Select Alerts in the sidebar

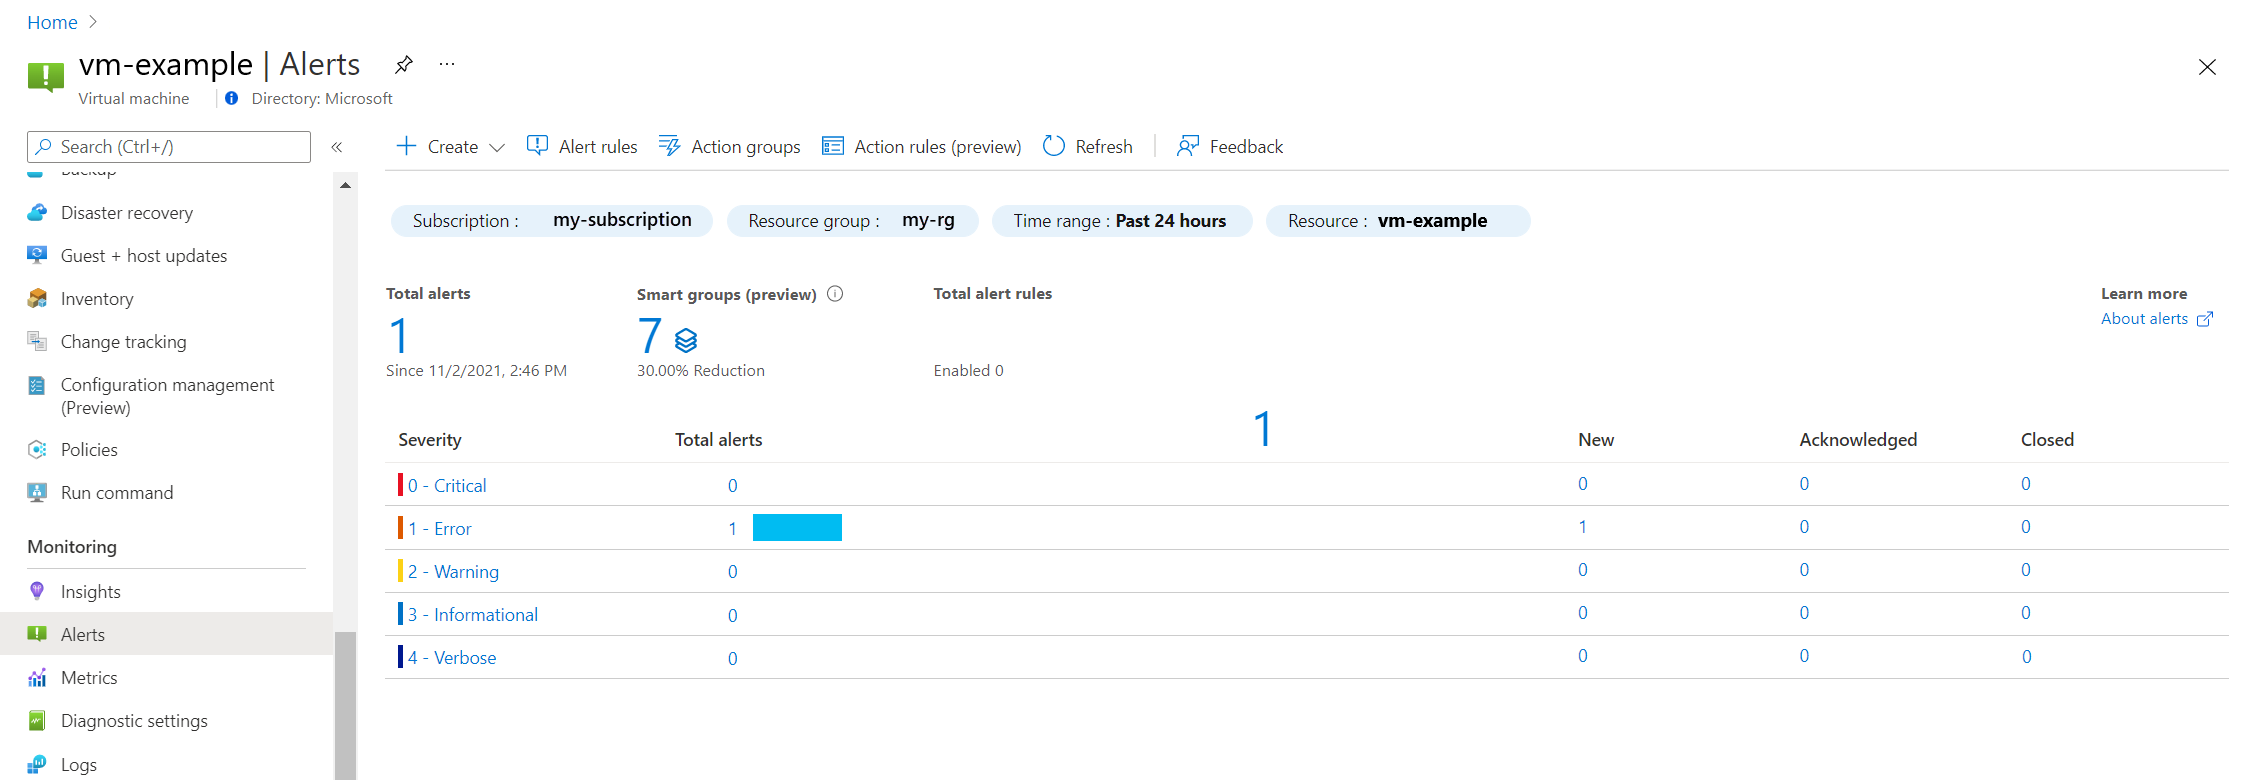click(x=166, y=635)
